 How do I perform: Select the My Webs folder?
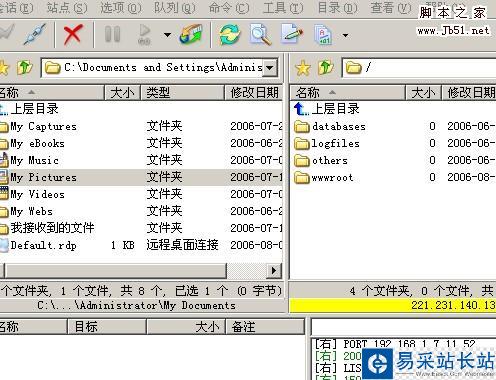point(31,211)
